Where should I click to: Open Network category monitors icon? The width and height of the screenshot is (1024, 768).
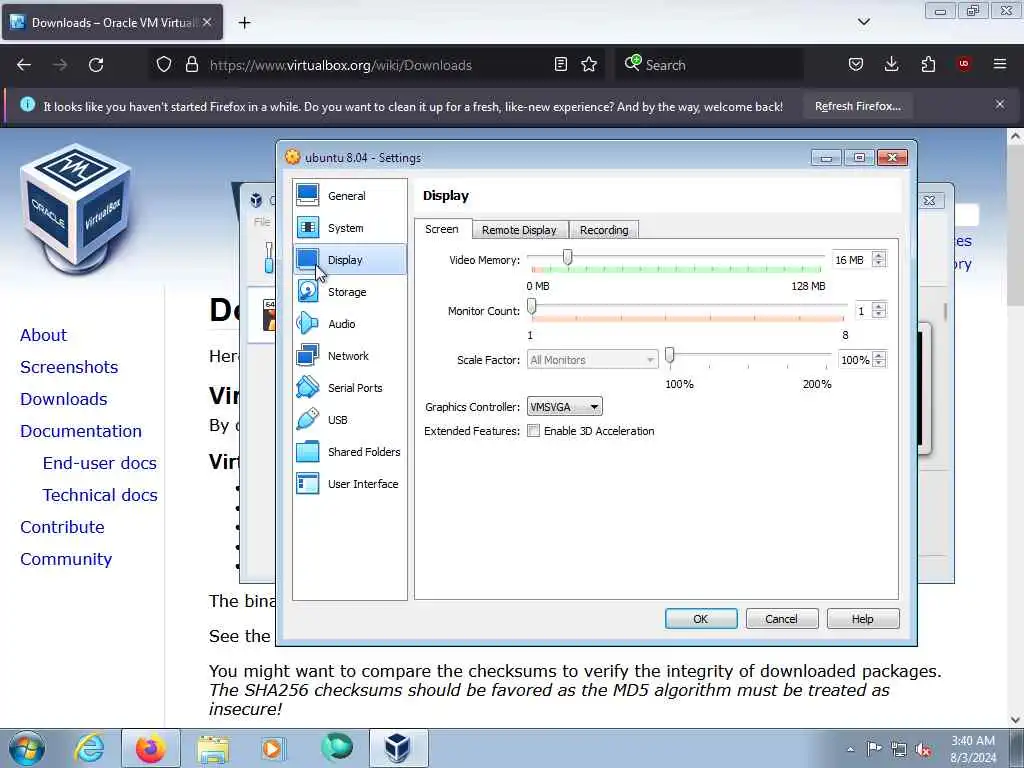pos(308,355)
